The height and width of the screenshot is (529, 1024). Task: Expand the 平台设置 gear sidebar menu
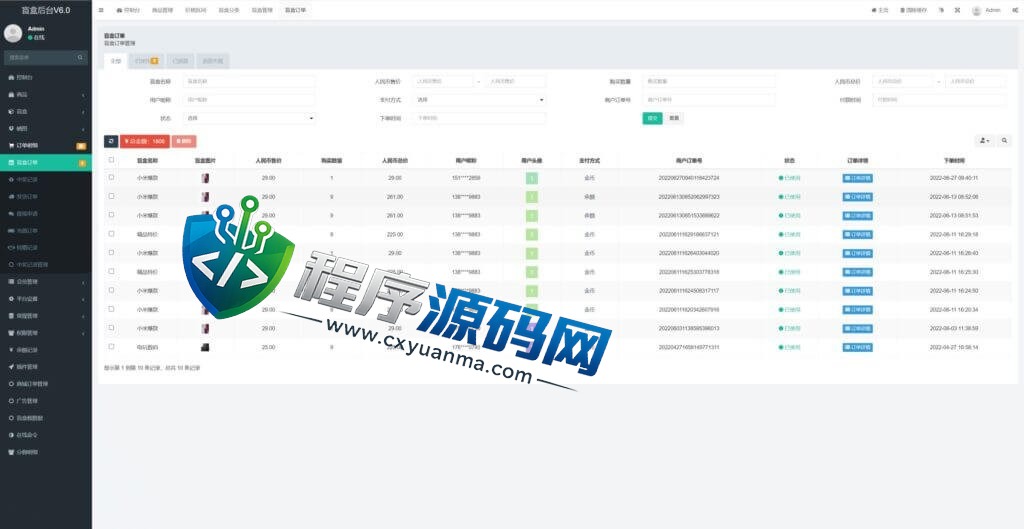click(46, 298)
